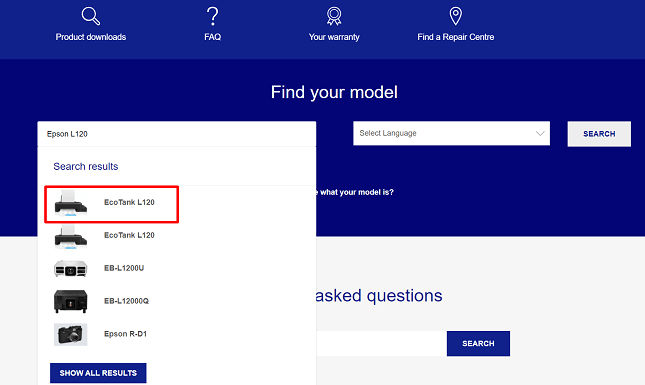Click the first EcoTank L120 printer thumbnail
This screenshot has width=645, height=385.
pos(71,203)
